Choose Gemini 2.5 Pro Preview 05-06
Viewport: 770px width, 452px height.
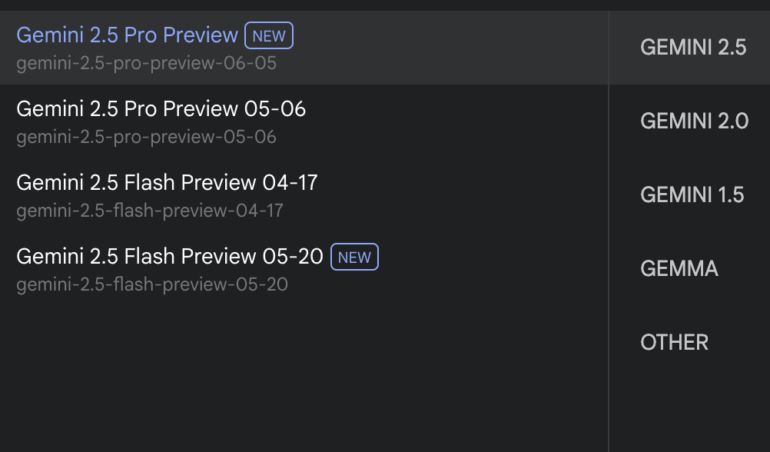pyautogui.click(x=161, y=109)
